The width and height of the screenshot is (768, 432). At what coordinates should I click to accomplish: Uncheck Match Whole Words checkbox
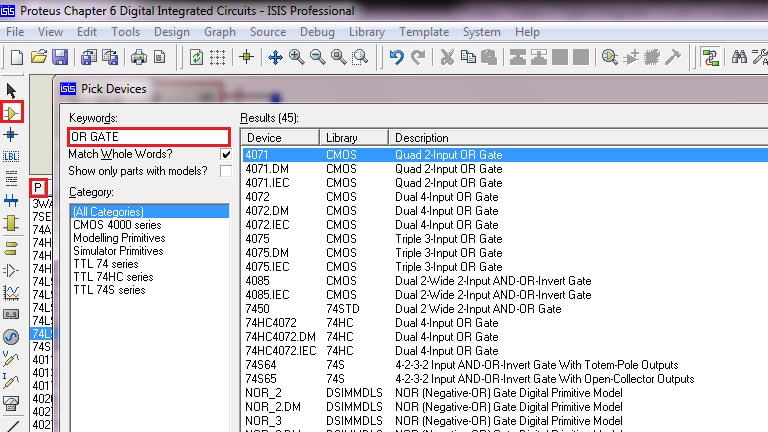(226, 155)
